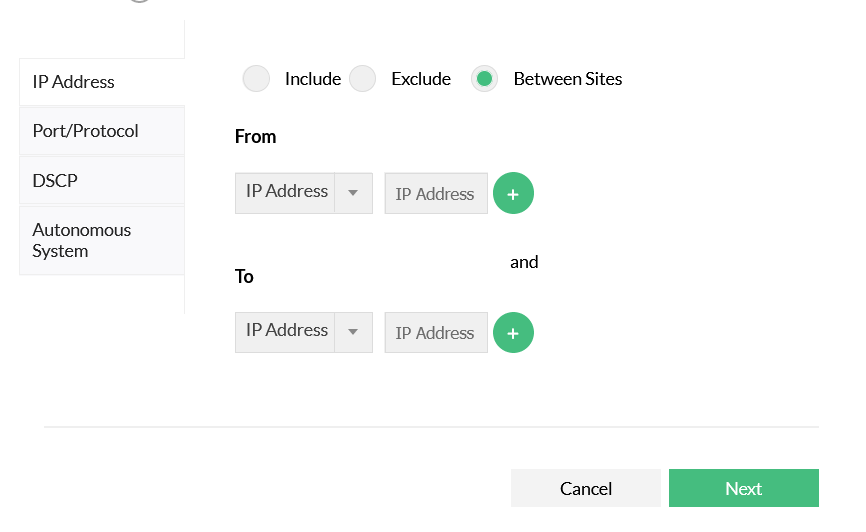866x532 pixels.
Task: Click the From dropdown arrow icon
Action: [353, 193]
